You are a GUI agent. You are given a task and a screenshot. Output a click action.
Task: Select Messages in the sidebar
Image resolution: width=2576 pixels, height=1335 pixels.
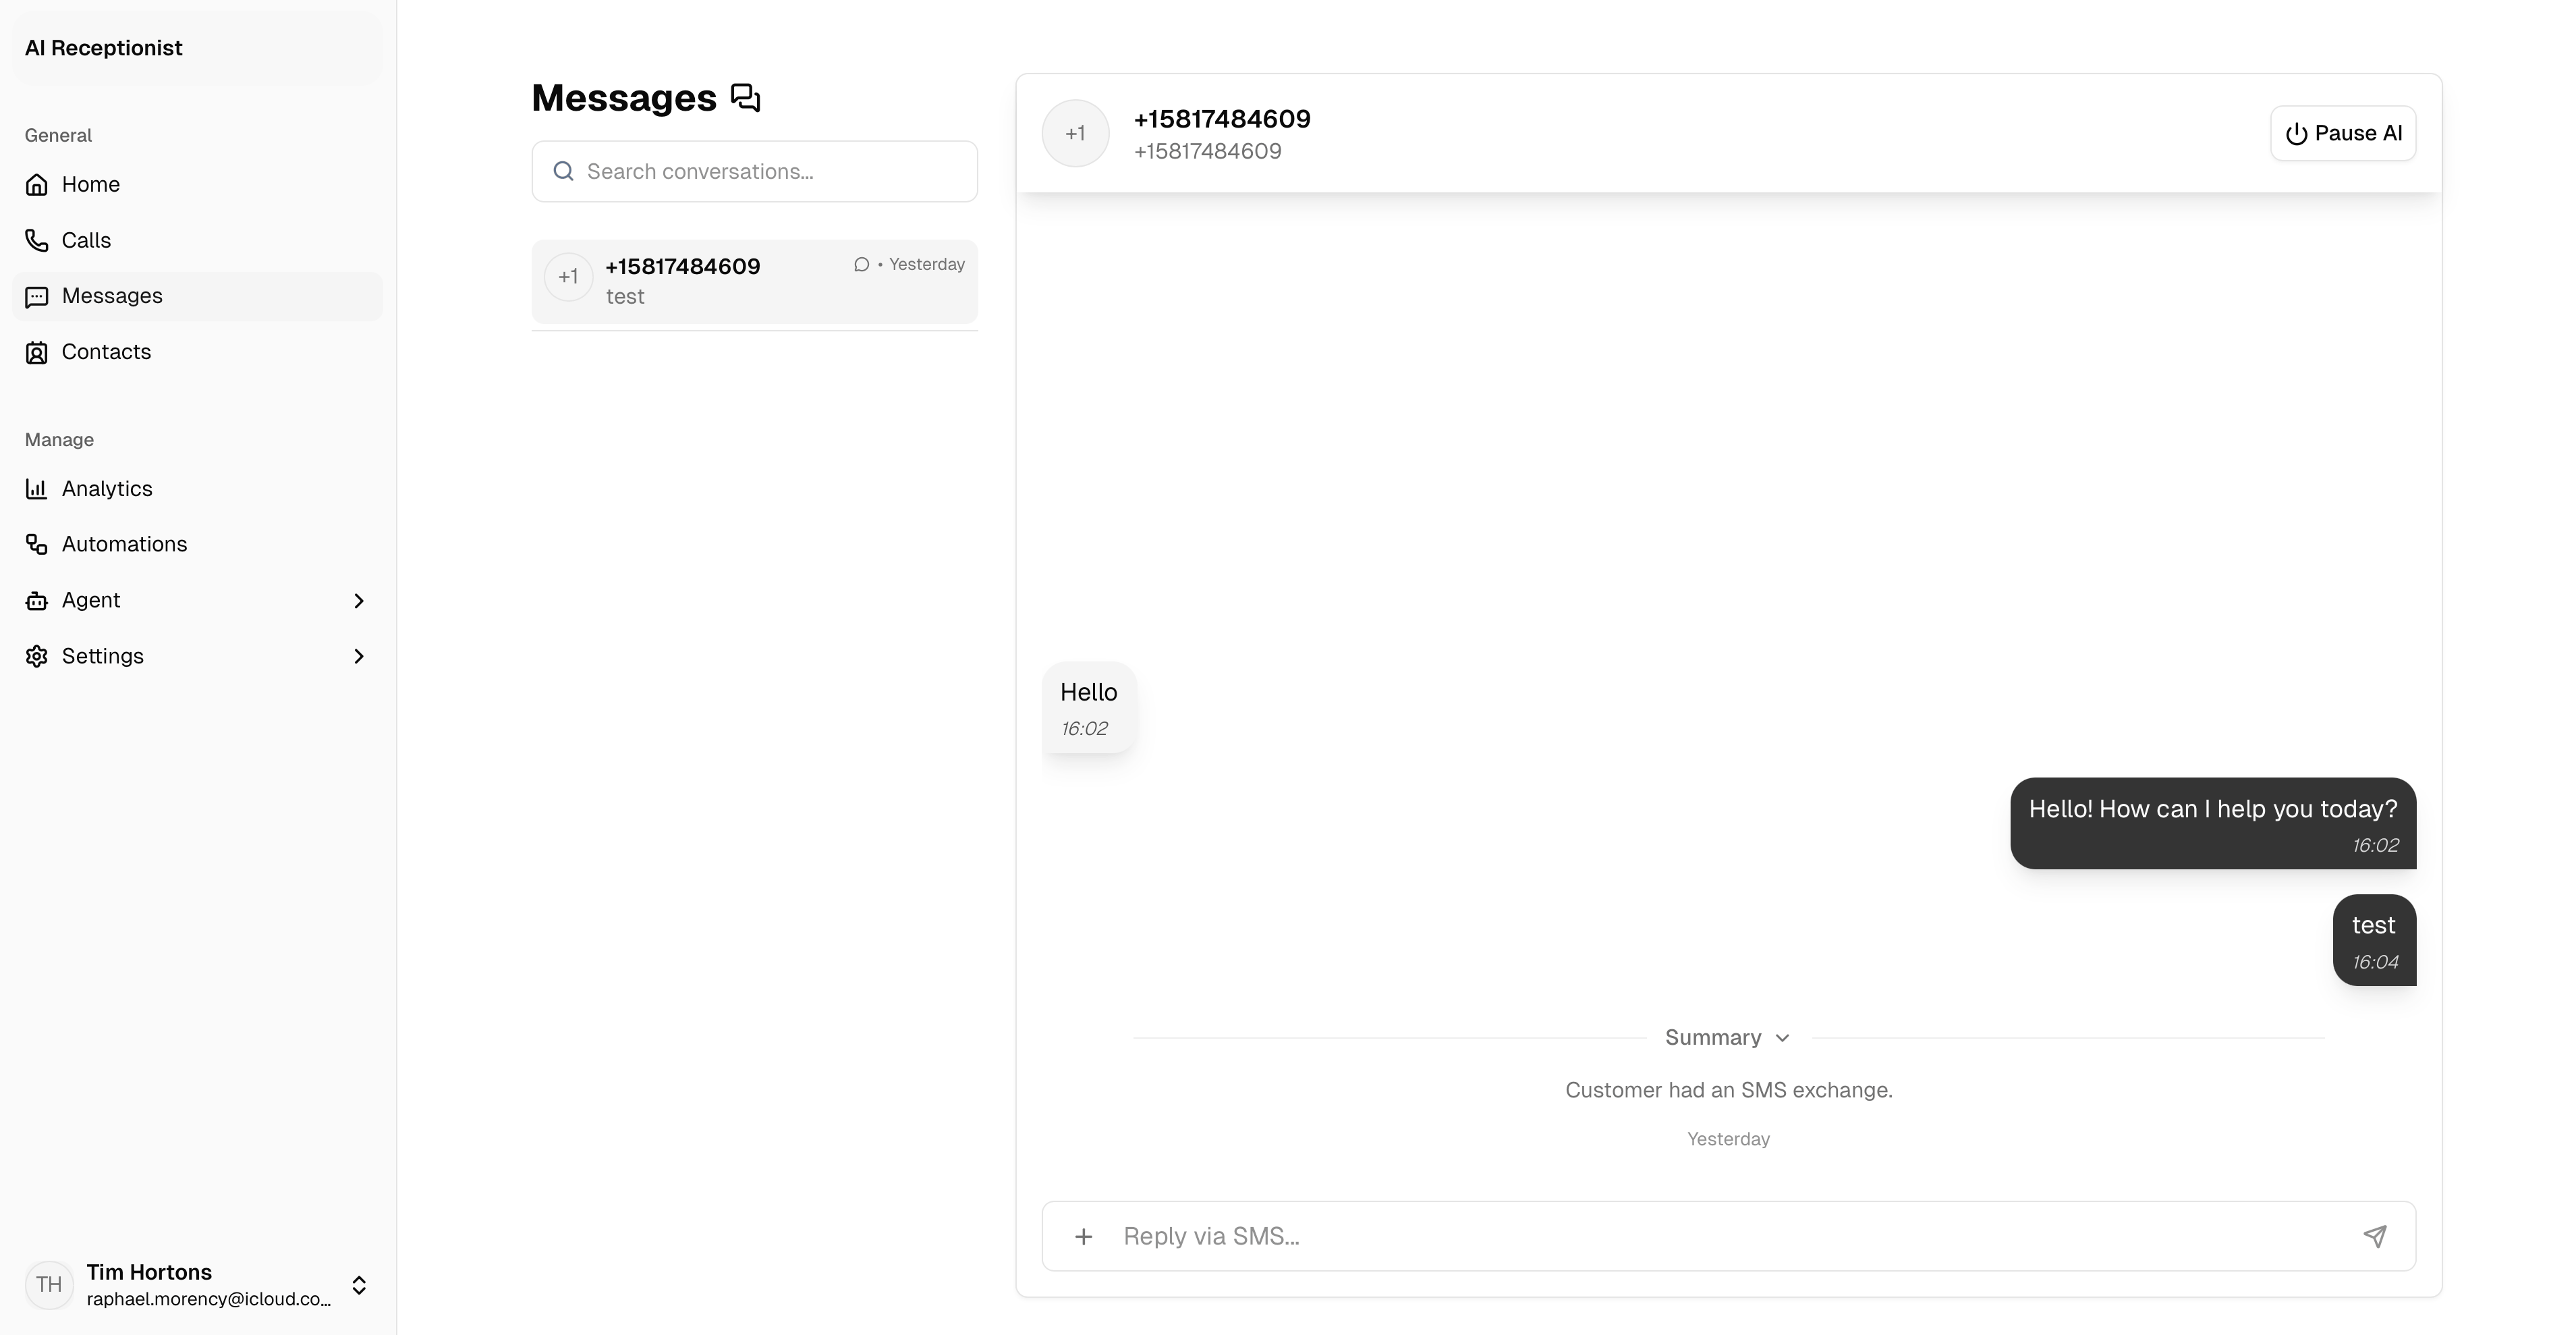click(197, 296)
